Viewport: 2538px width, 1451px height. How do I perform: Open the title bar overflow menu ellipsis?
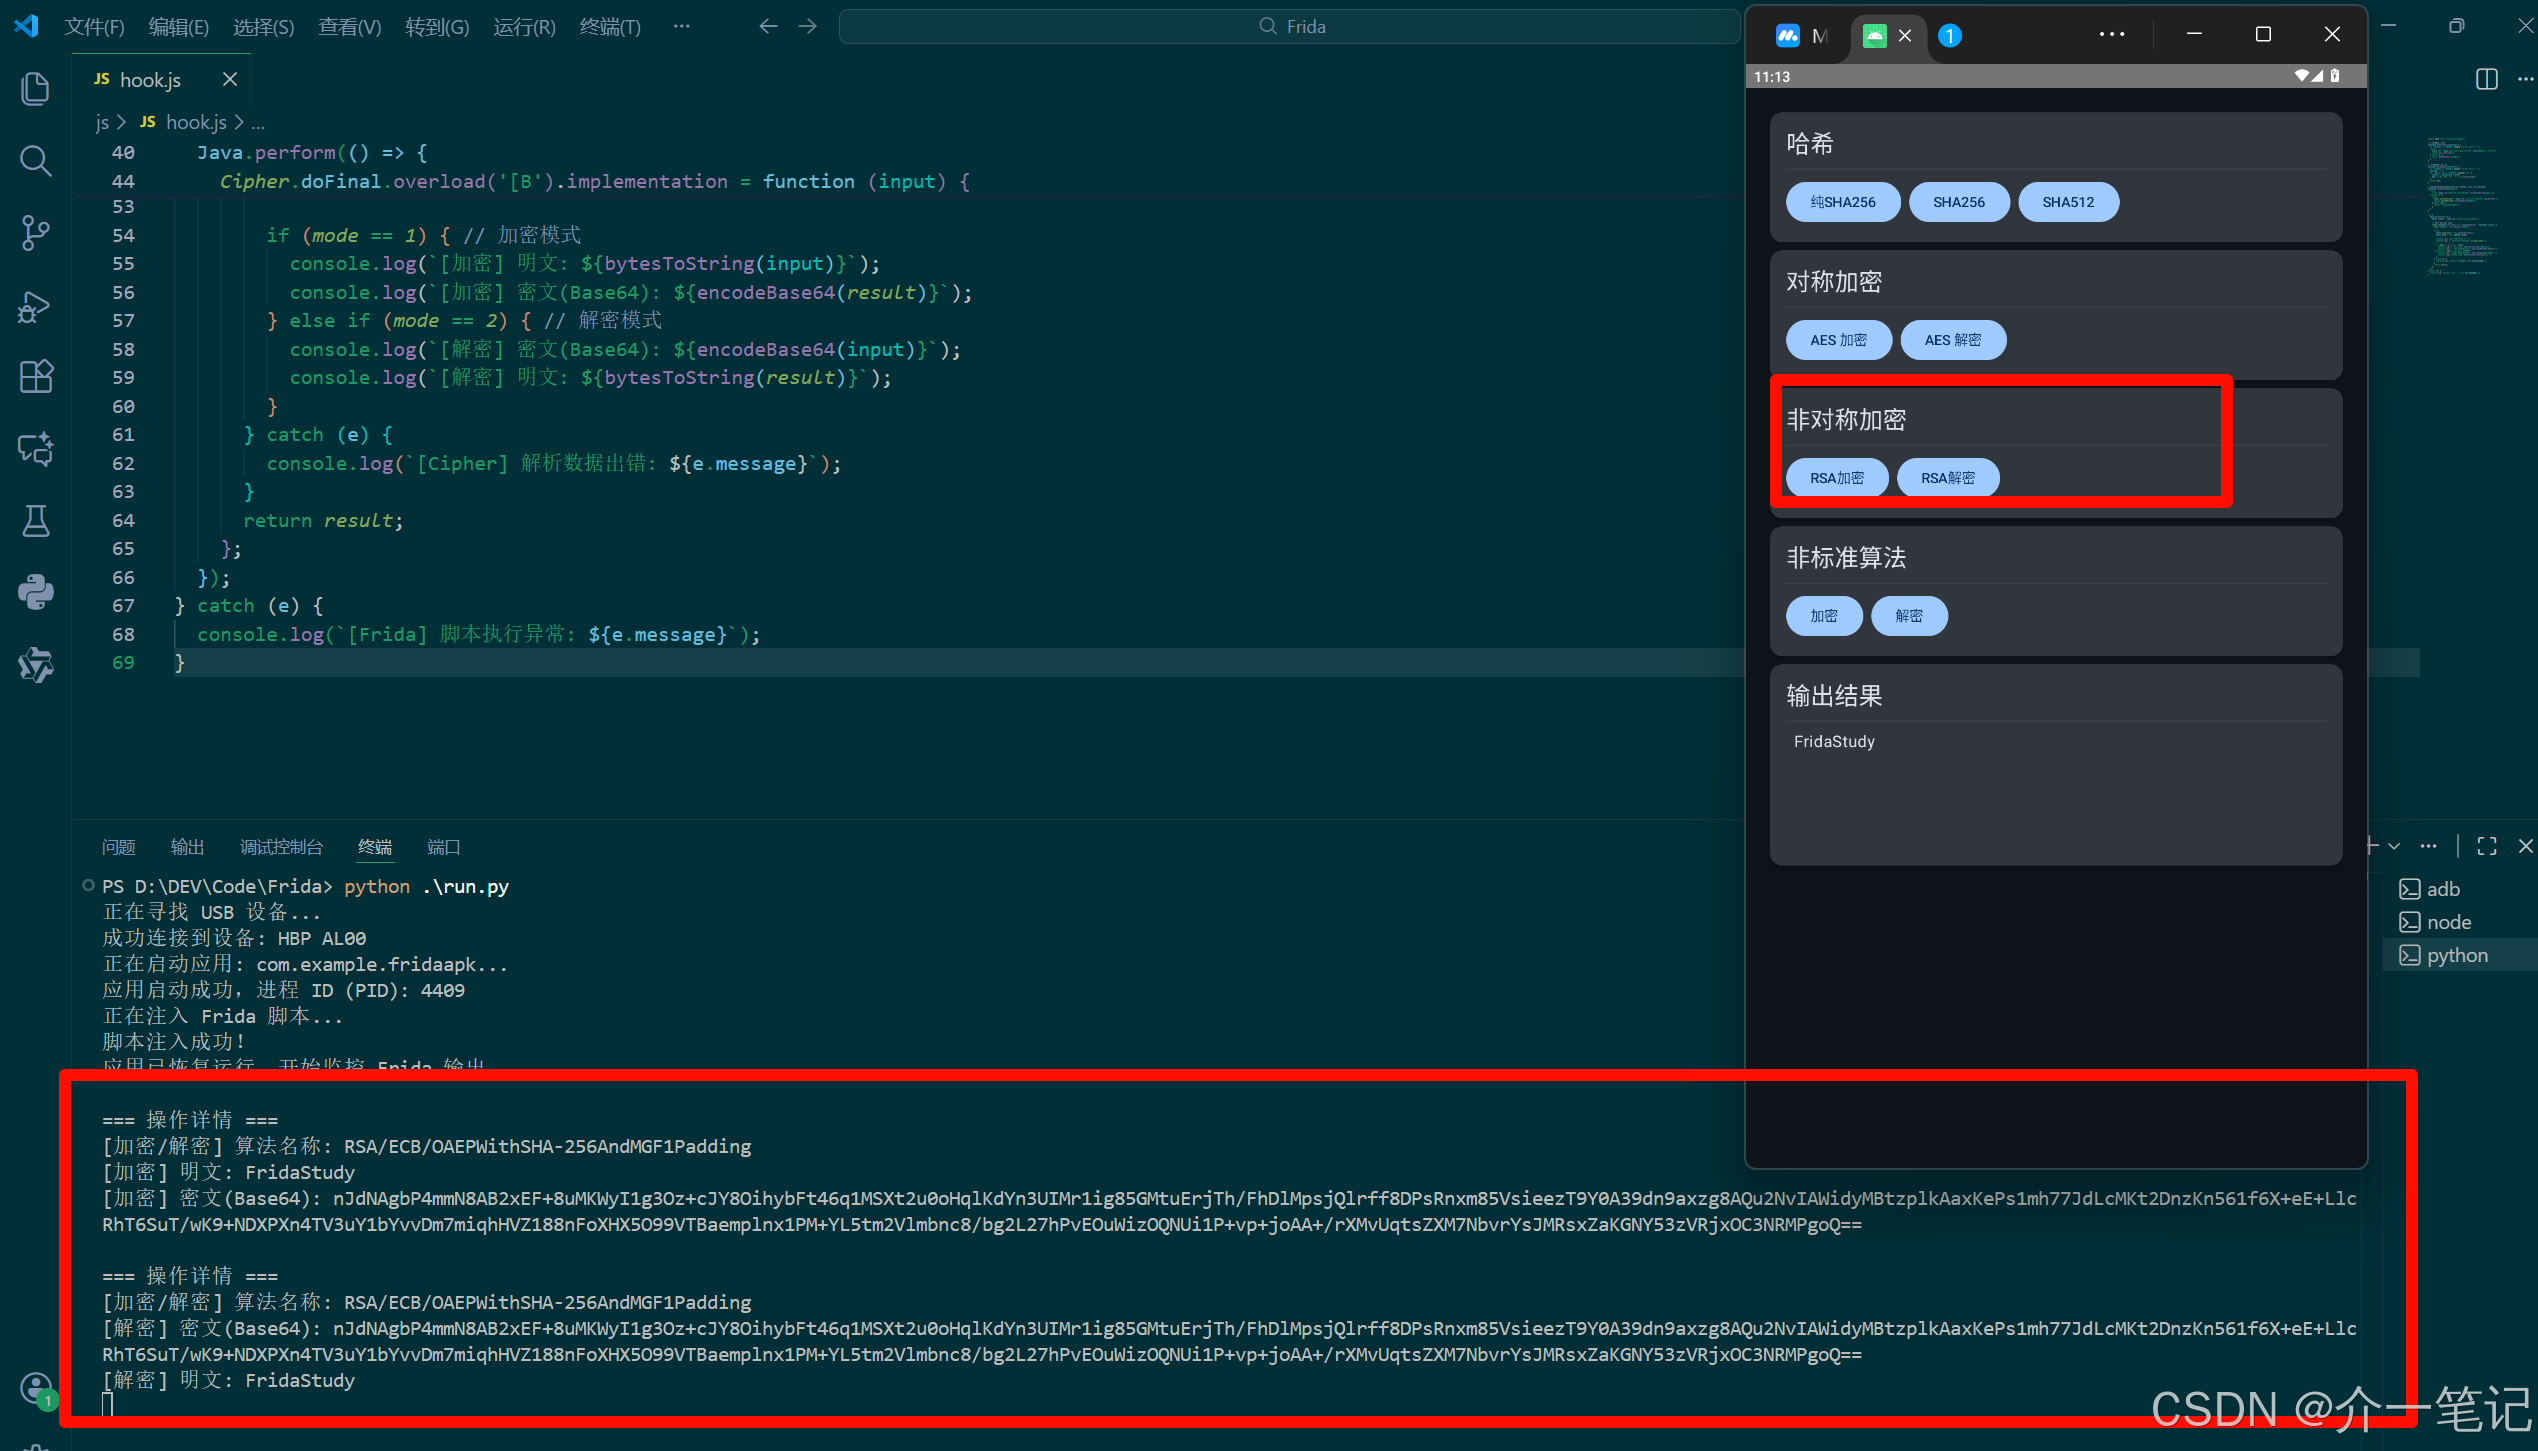[x=681, y=27]
